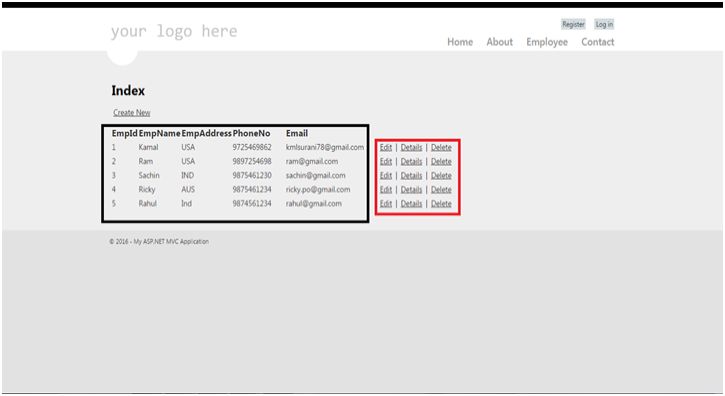Click the footer copyright text

(x=159, y=241)
